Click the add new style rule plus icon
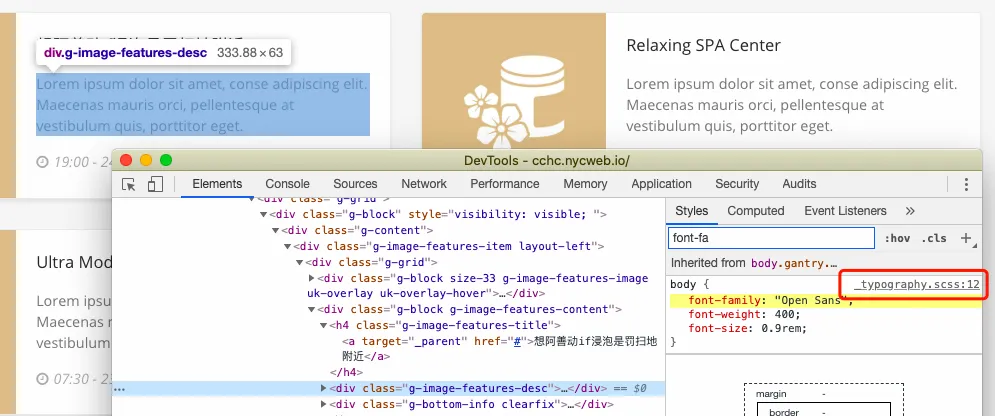This screenshot has width=995, height=416. pyautogui.click(x=965, y=238)
